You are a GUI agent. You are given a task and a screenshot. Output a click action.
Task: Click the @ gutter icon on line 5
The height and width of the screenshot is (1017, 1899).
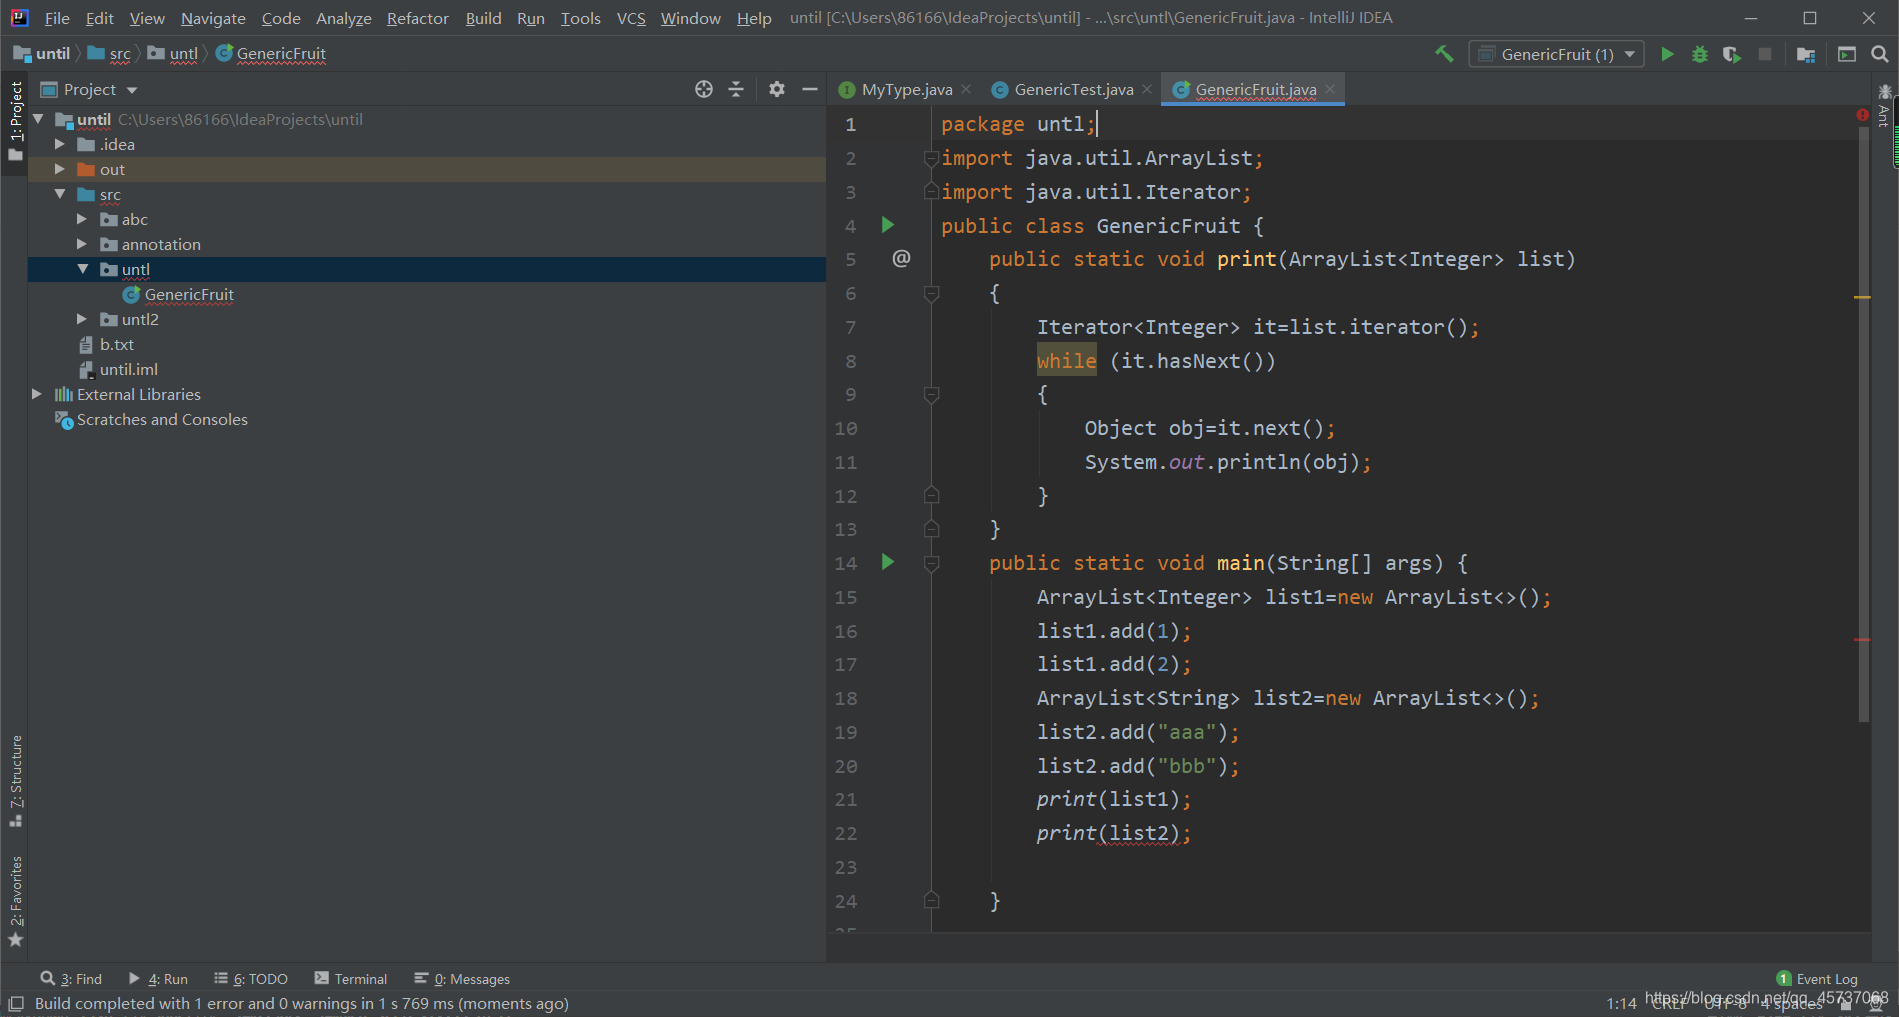pyautogui.click(x=901, y=258)
